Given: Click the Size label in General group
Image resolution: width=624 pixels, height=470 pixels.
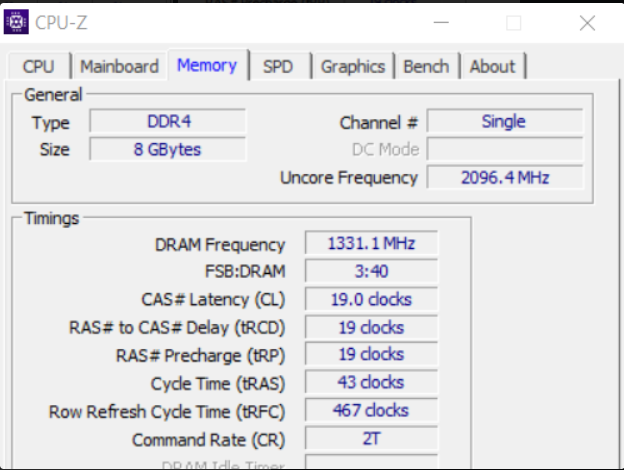Looking at the screenshot, I should pos(55,150).
